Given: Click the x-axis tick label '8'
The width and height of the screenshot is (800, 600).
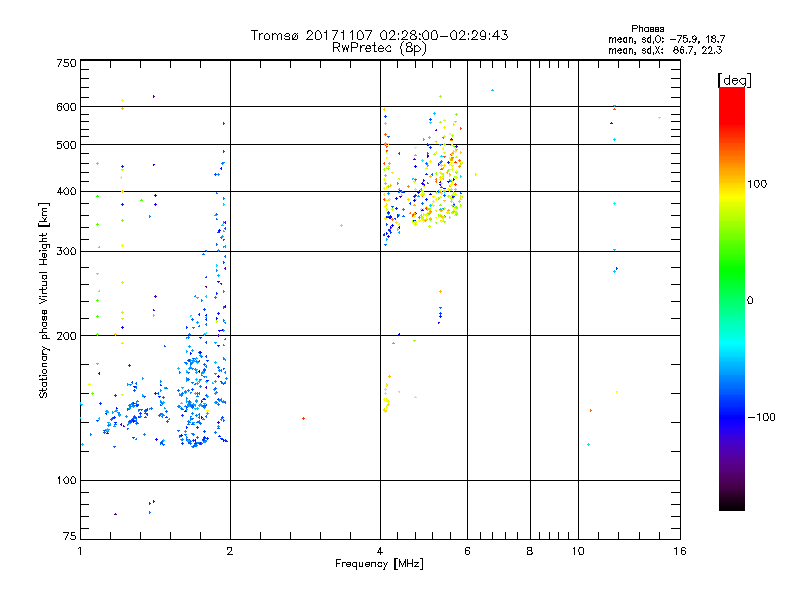Looking at the screenshot, I should [530, 551].
